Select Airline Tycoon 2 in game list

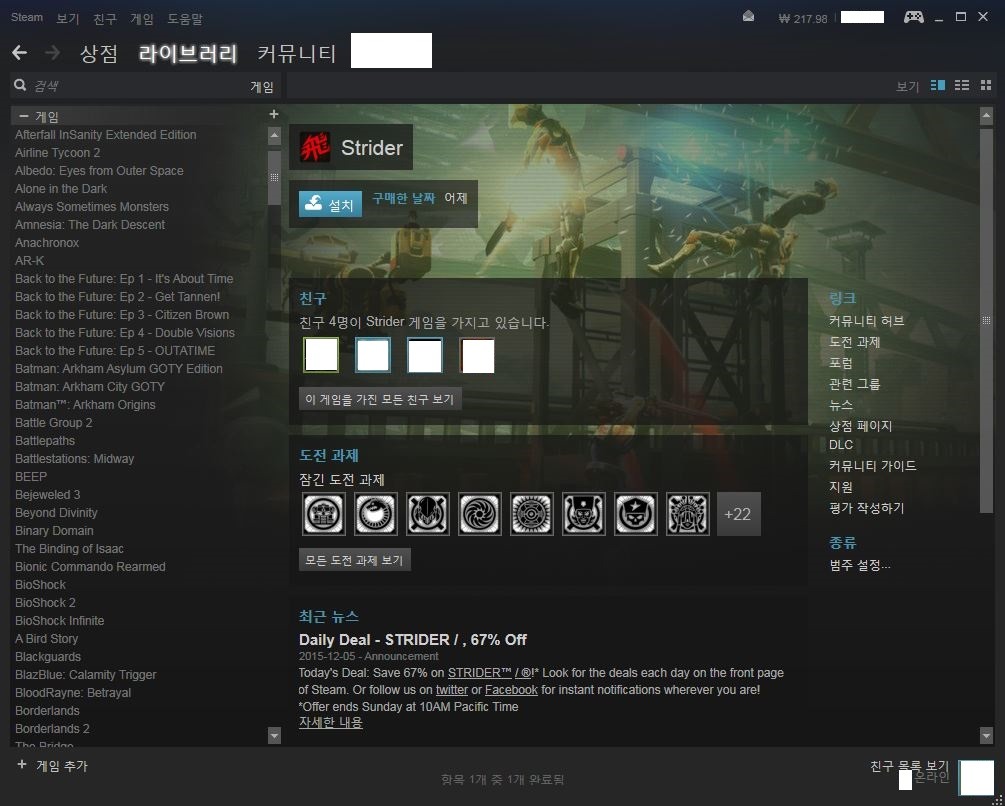pos(58,153)
